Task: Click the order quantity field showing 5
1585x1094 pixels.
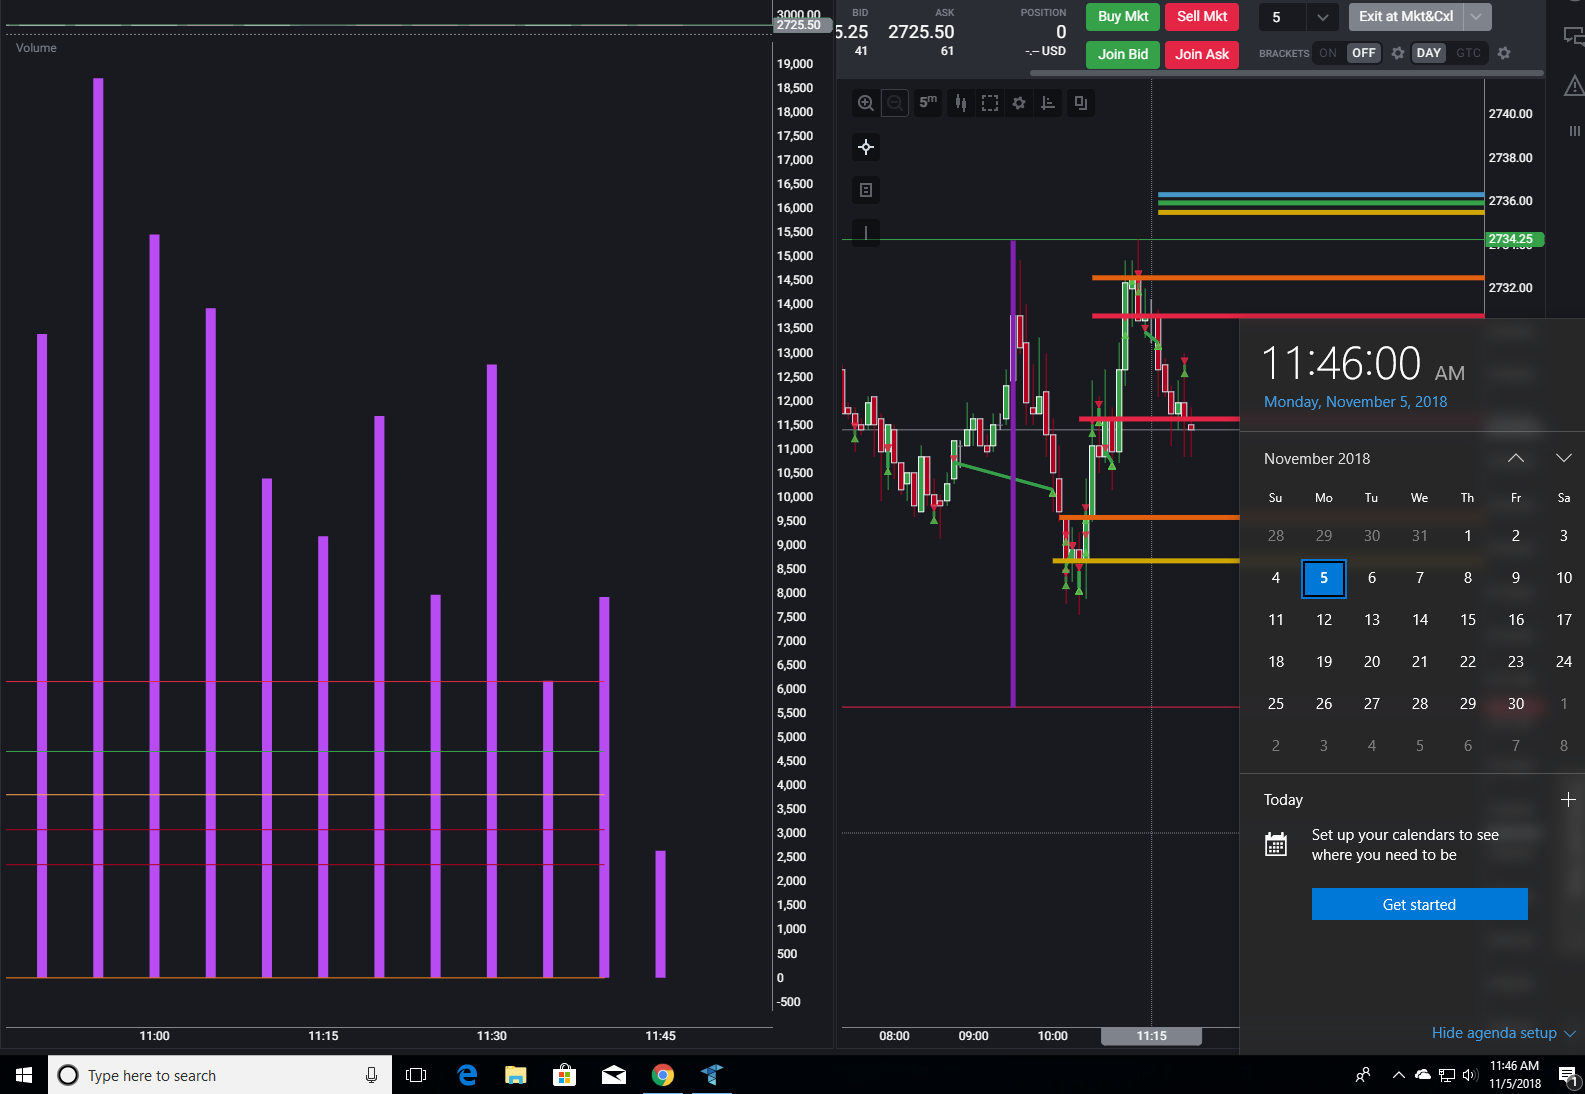Action: click(1283, 17)
